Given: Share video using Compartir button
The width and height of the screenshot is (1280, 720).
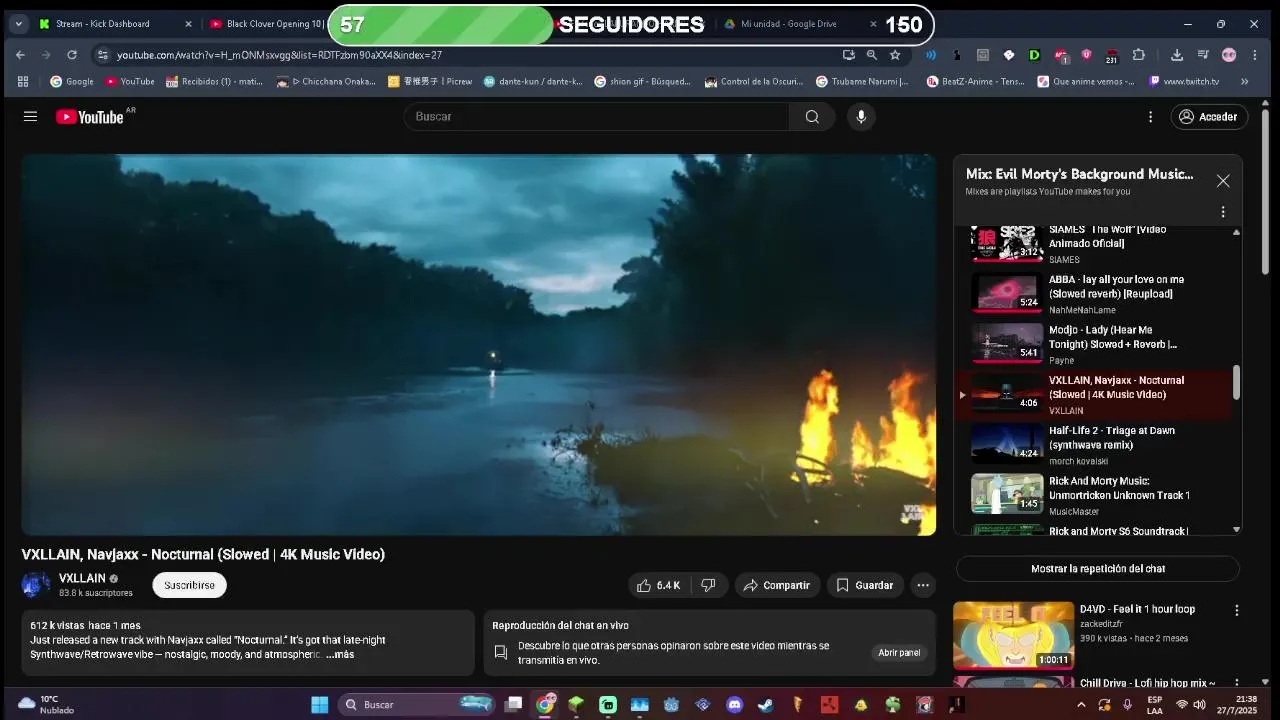Looking at the screenshot, I should point(777,585).
